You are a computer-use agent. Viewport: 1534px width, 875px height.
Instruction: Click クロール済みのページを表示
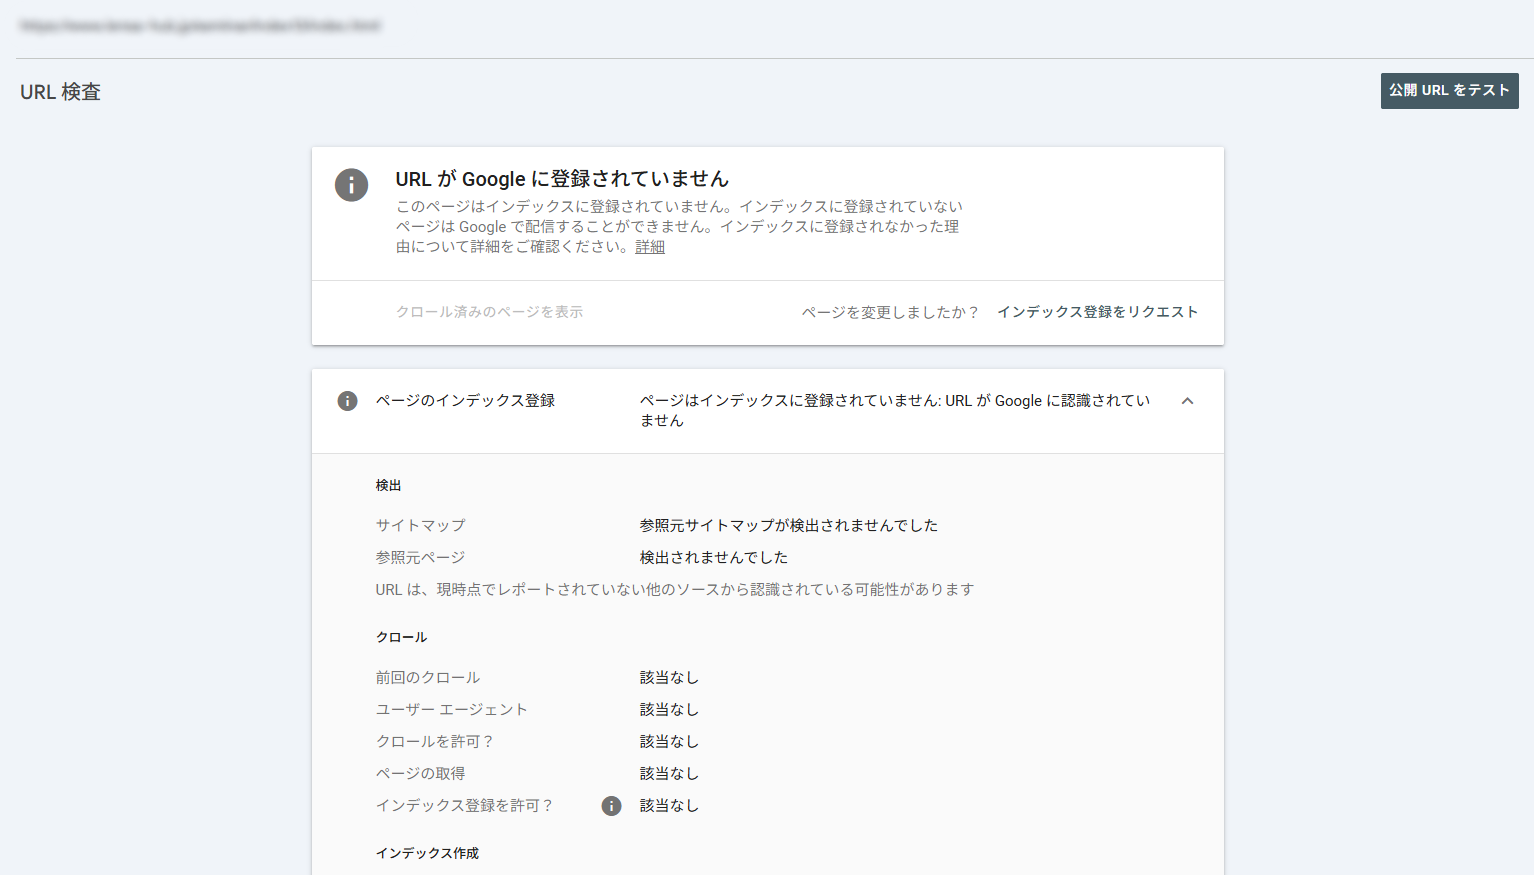point(489,312)
